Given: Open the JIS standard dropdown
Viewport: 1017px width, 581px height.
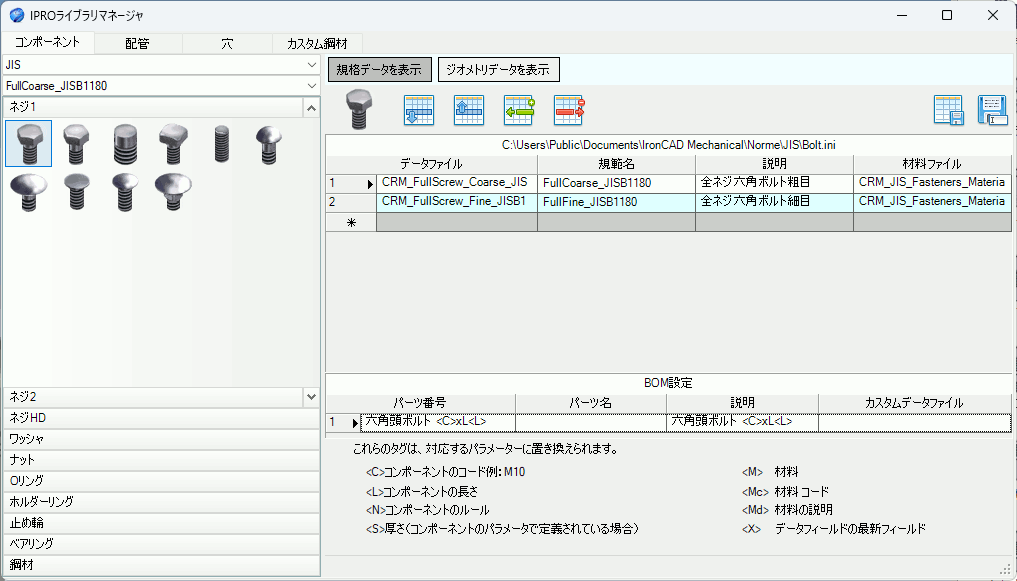Looking at the screenshot, I should click(x=311, y=65).
